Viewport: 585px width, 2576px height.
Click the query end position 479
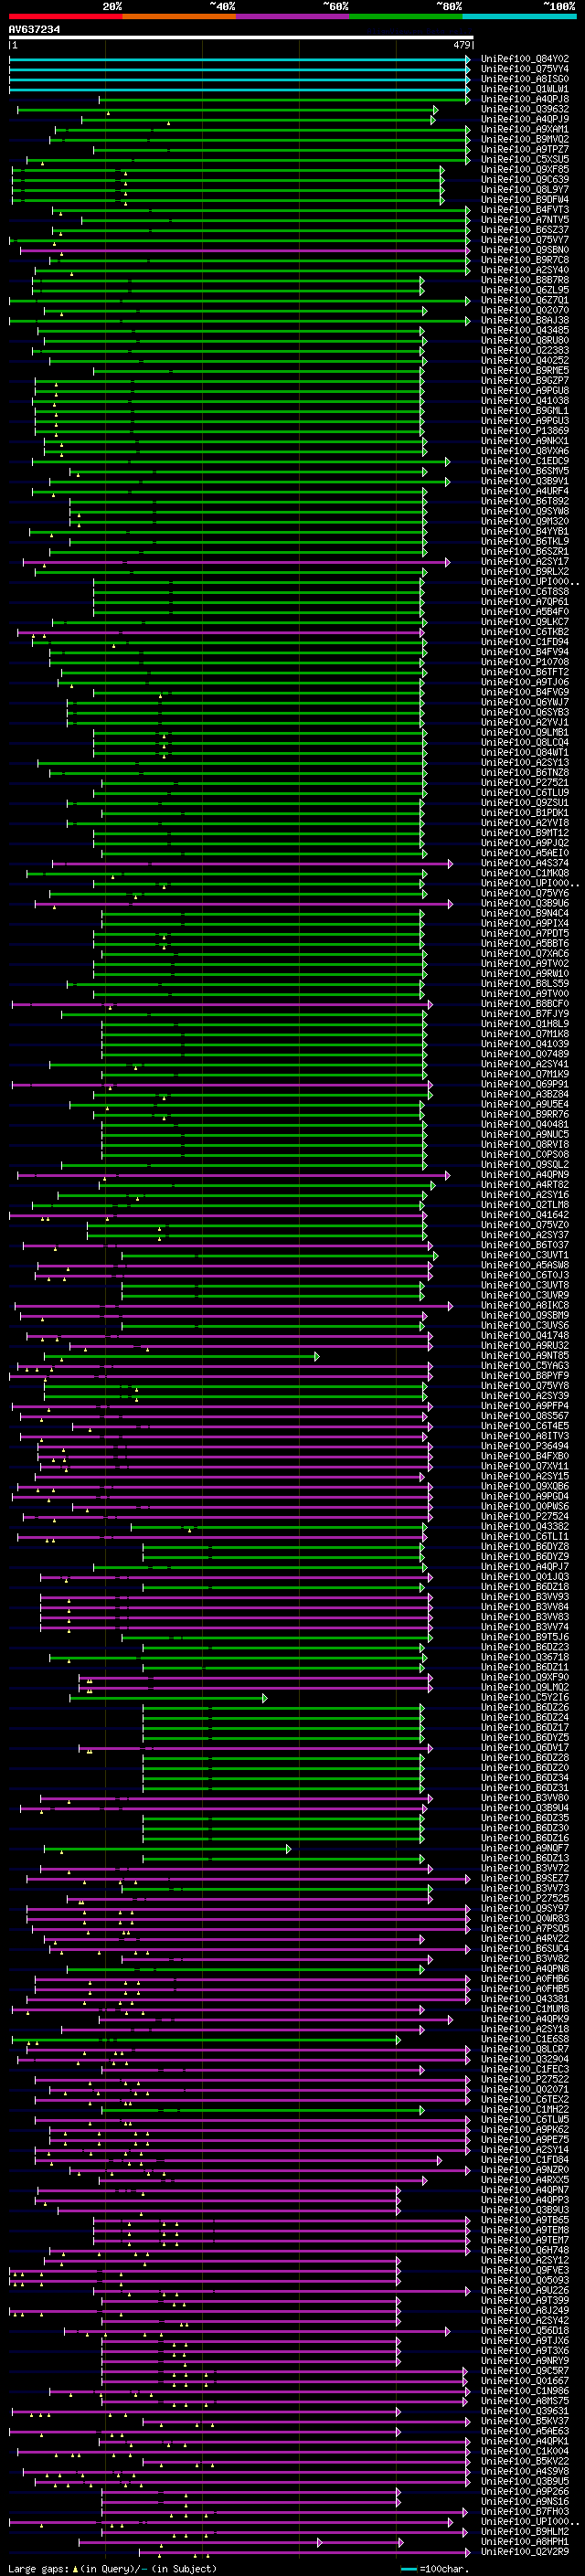(x=462, y=45)
